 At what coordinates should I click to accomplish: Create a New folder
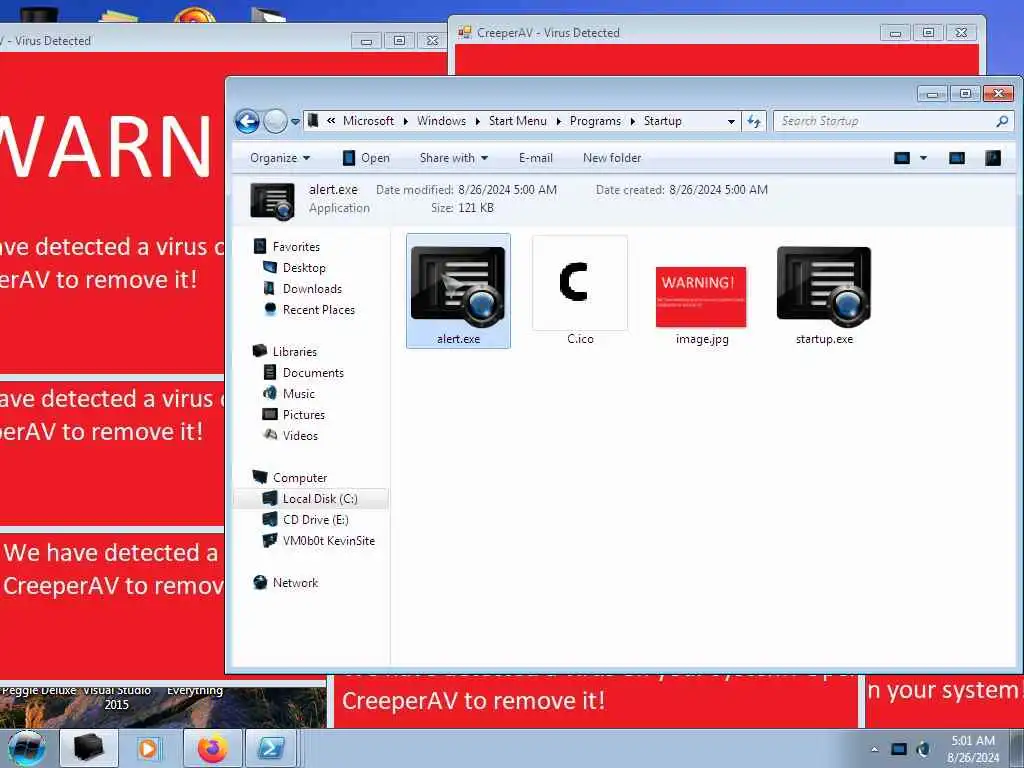[612, 158]
